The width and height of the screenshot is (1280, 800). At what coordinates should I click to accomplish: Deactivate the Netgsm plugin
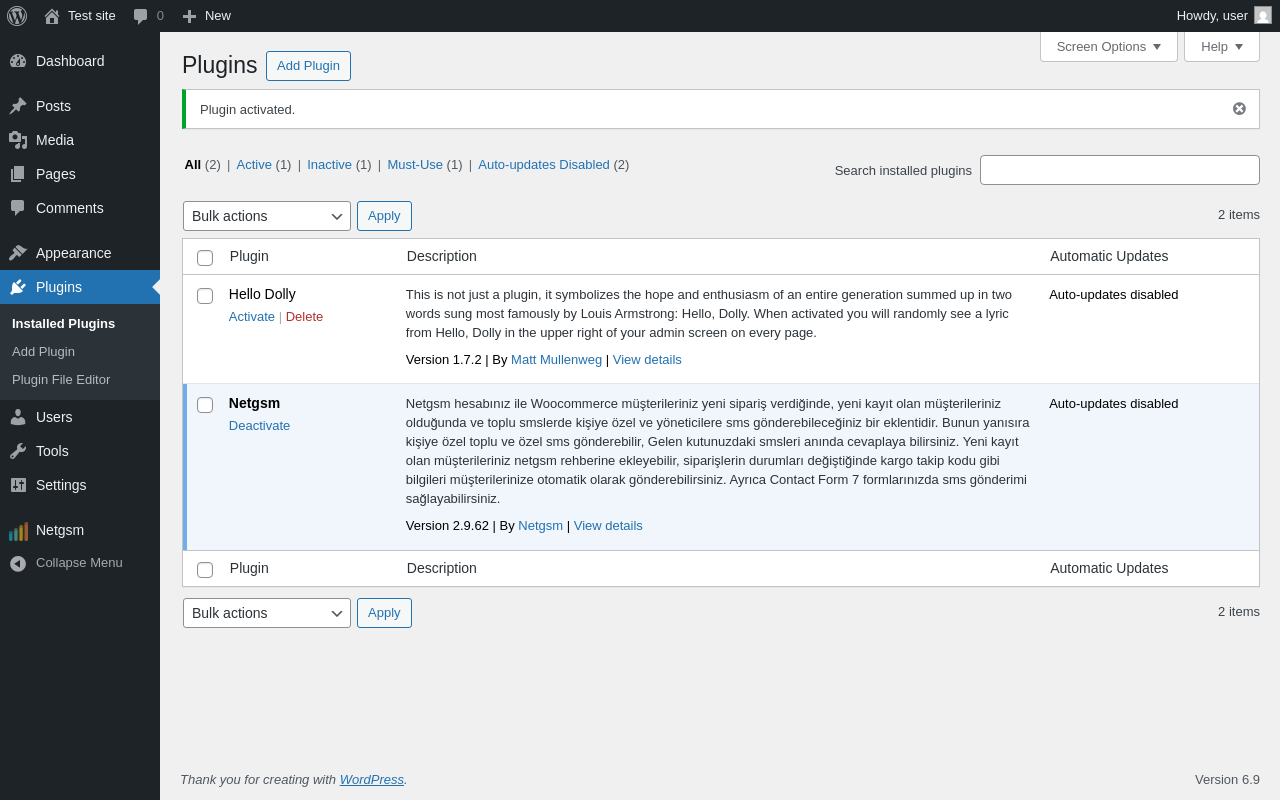point(259,426)
